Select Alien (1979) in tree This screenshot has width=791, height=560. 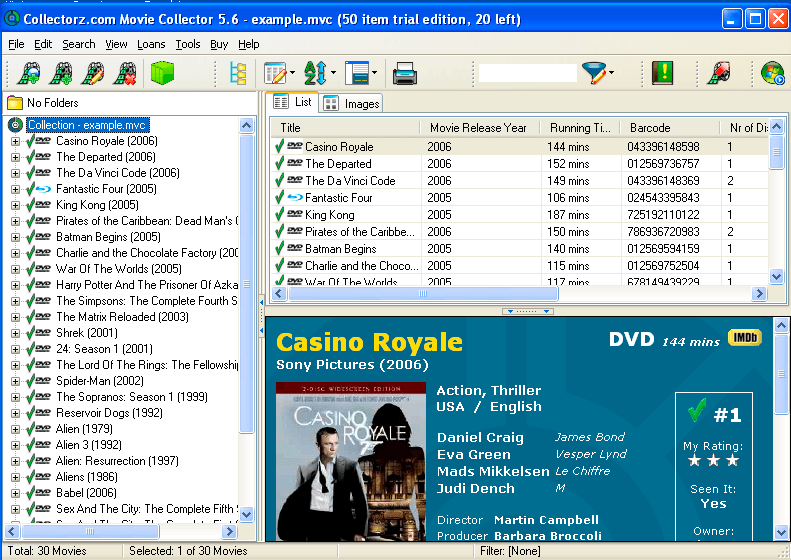point(84,429)
